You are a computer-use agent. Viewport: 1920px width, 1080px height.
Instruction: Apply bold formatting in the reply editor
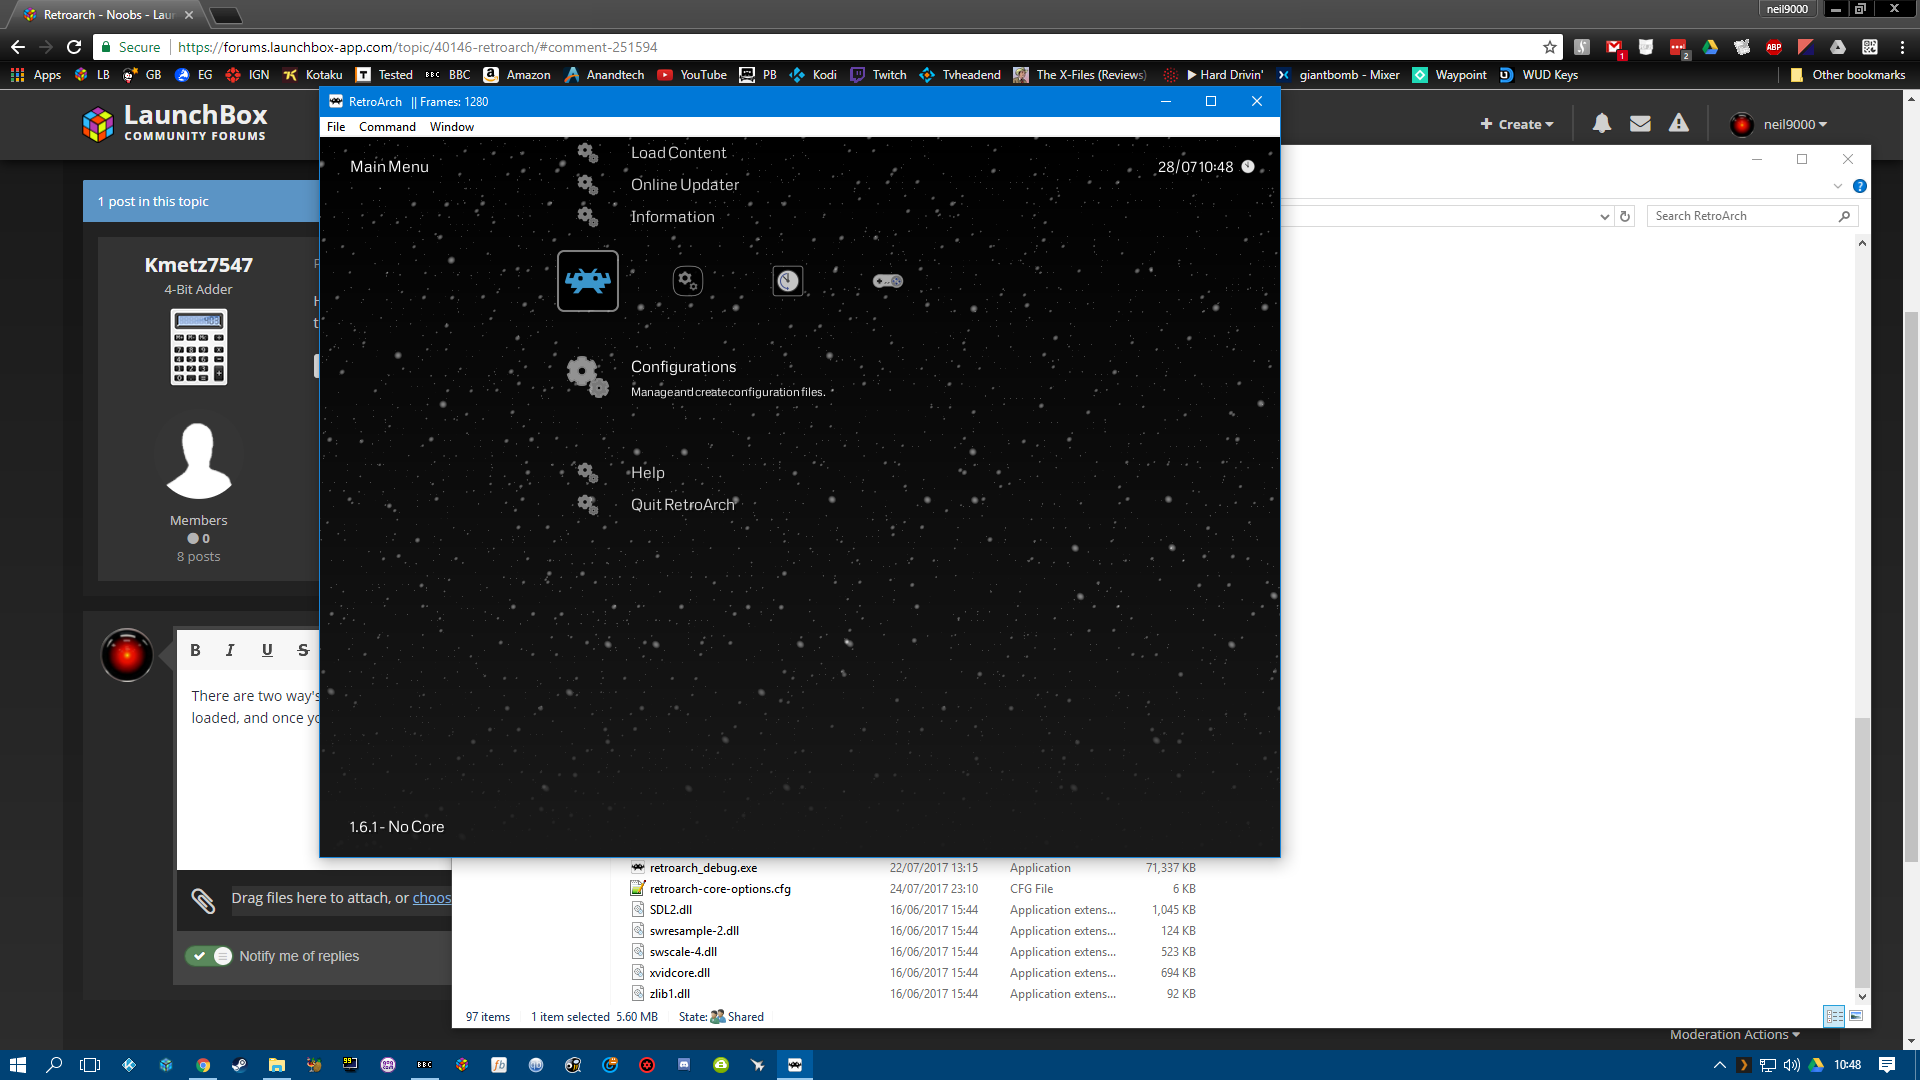click(x=195, y=650)
